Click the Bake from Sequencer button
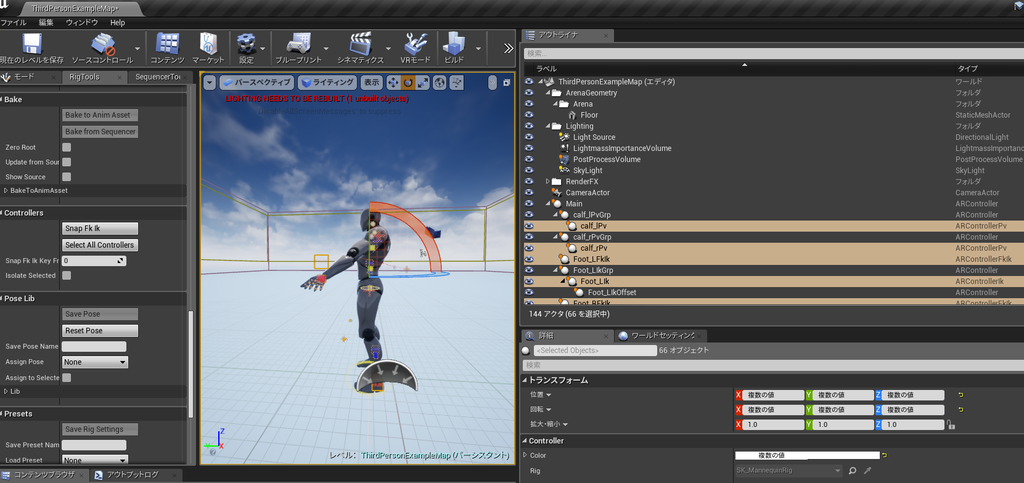 (x=100, y=132)
